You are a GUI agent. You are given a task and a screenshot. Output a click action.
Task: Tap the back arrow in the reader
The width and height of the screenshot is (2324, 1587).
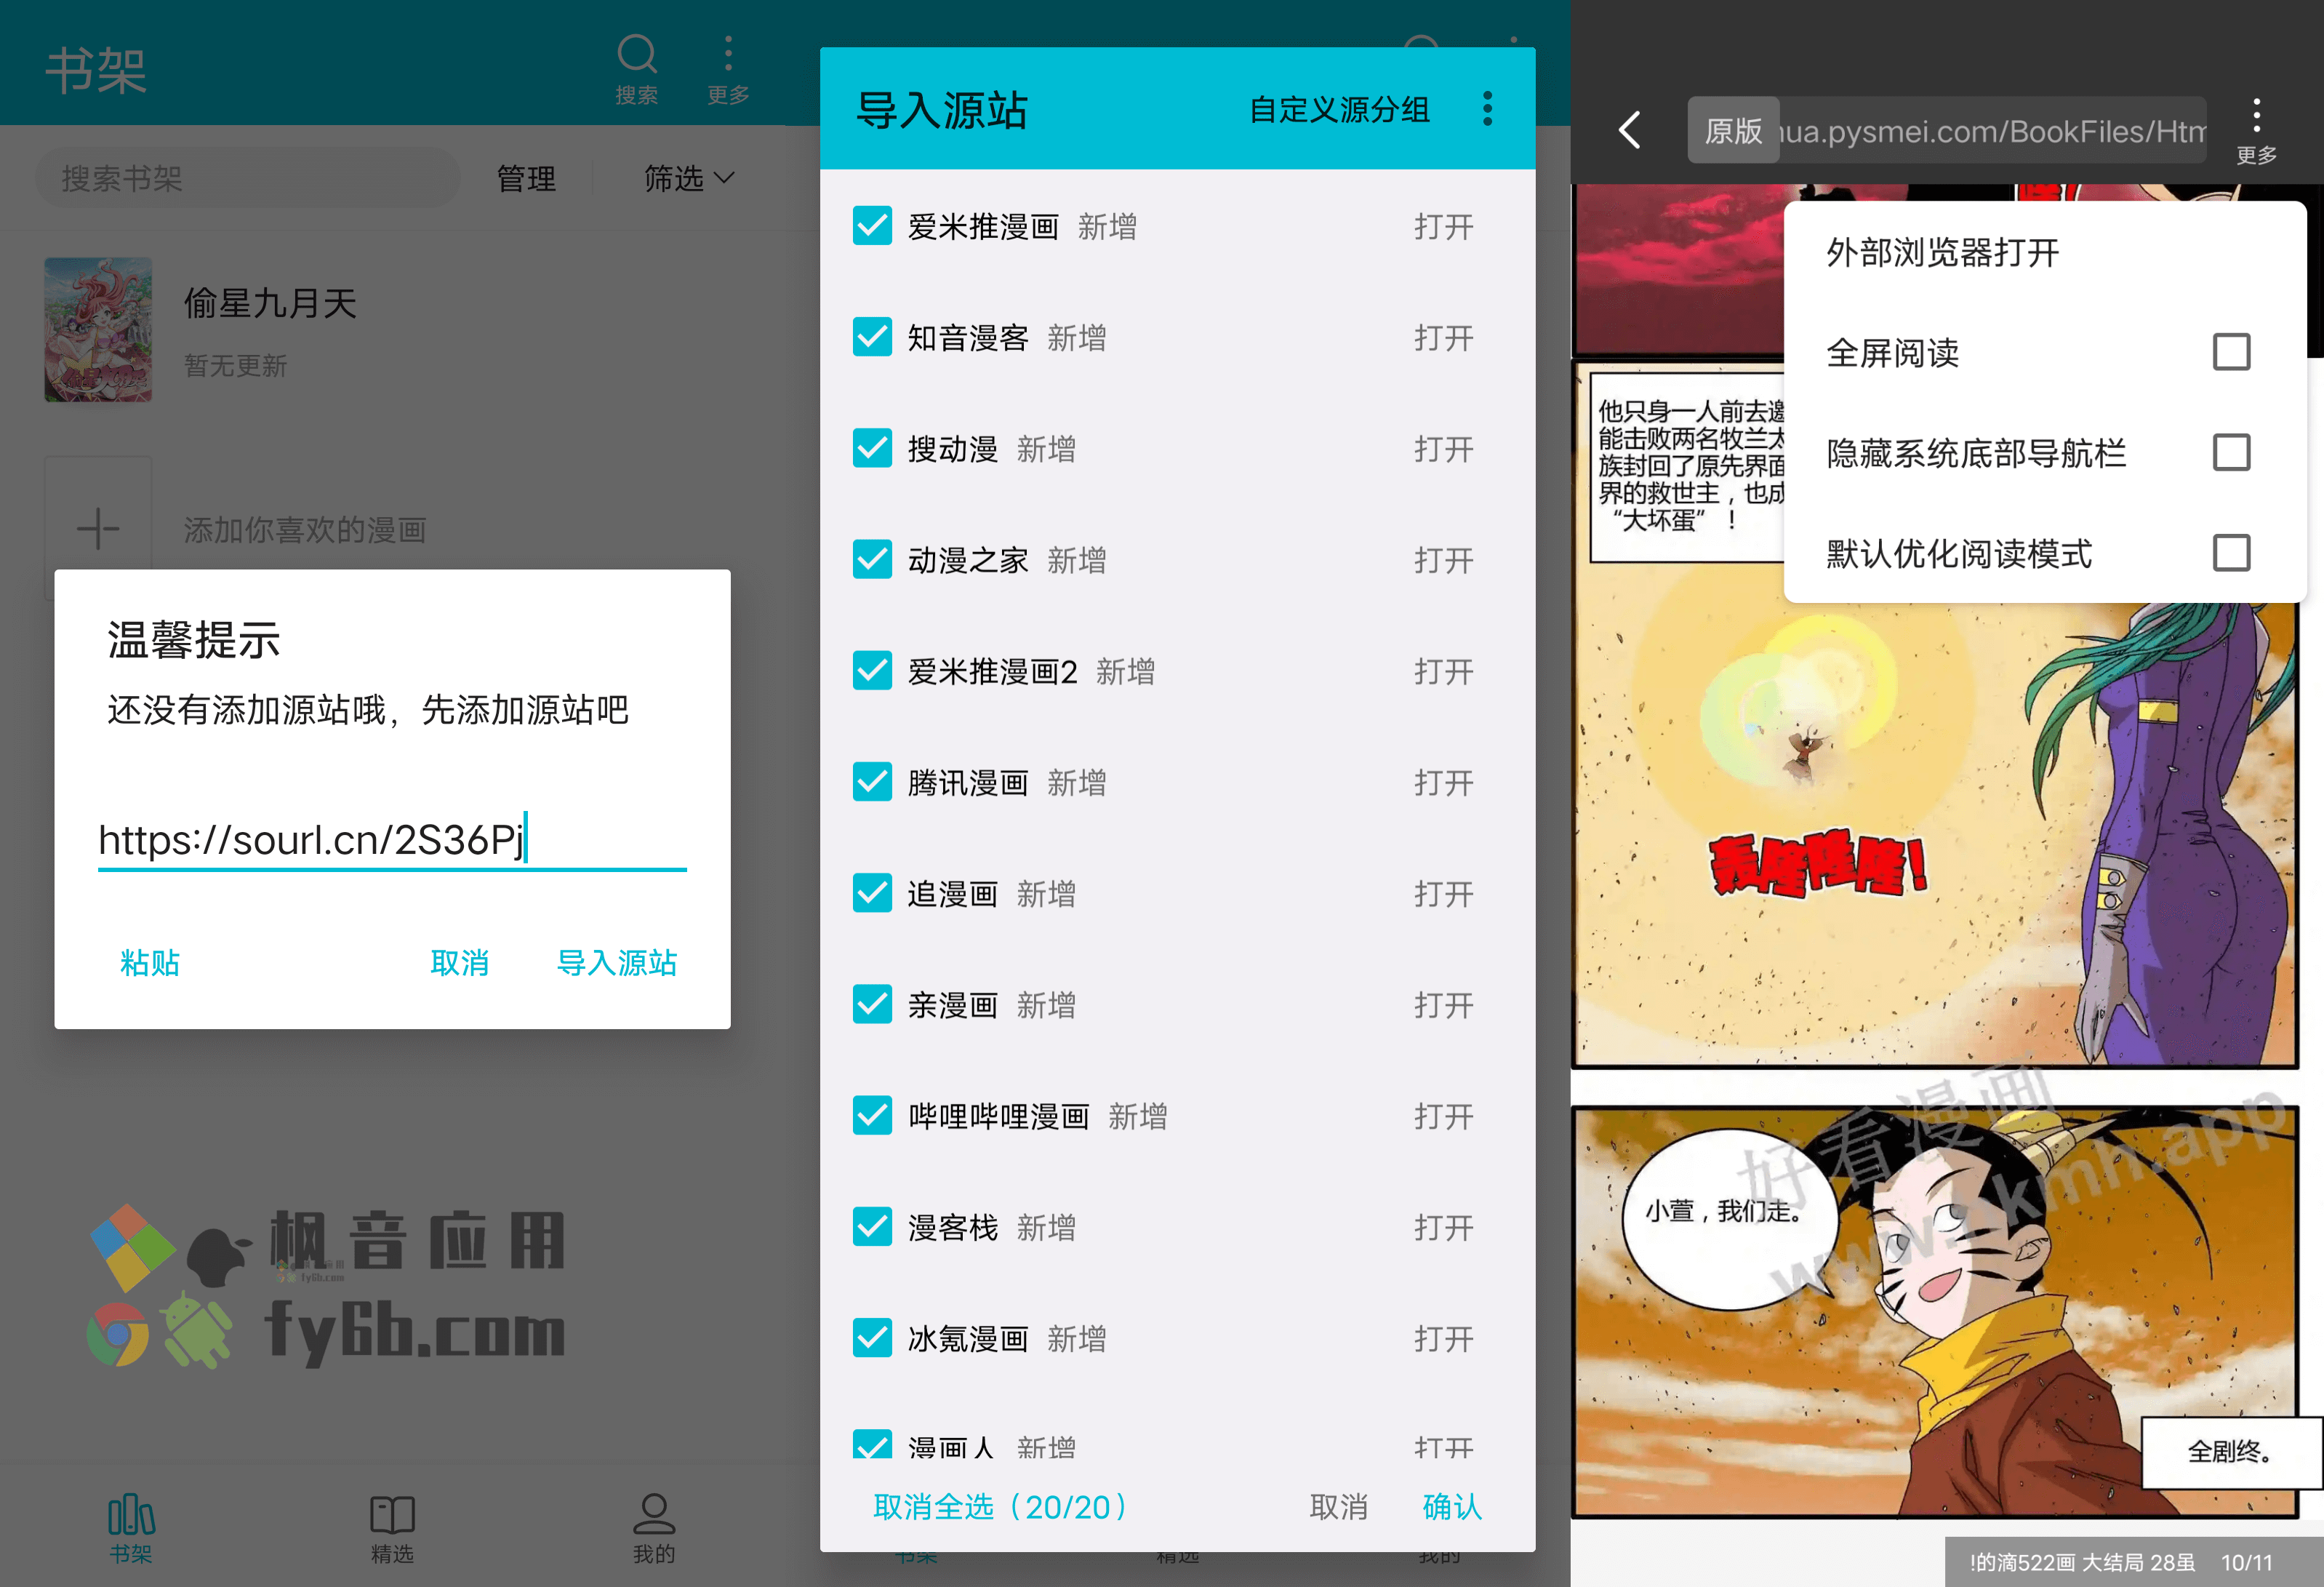pos(1629,130)
